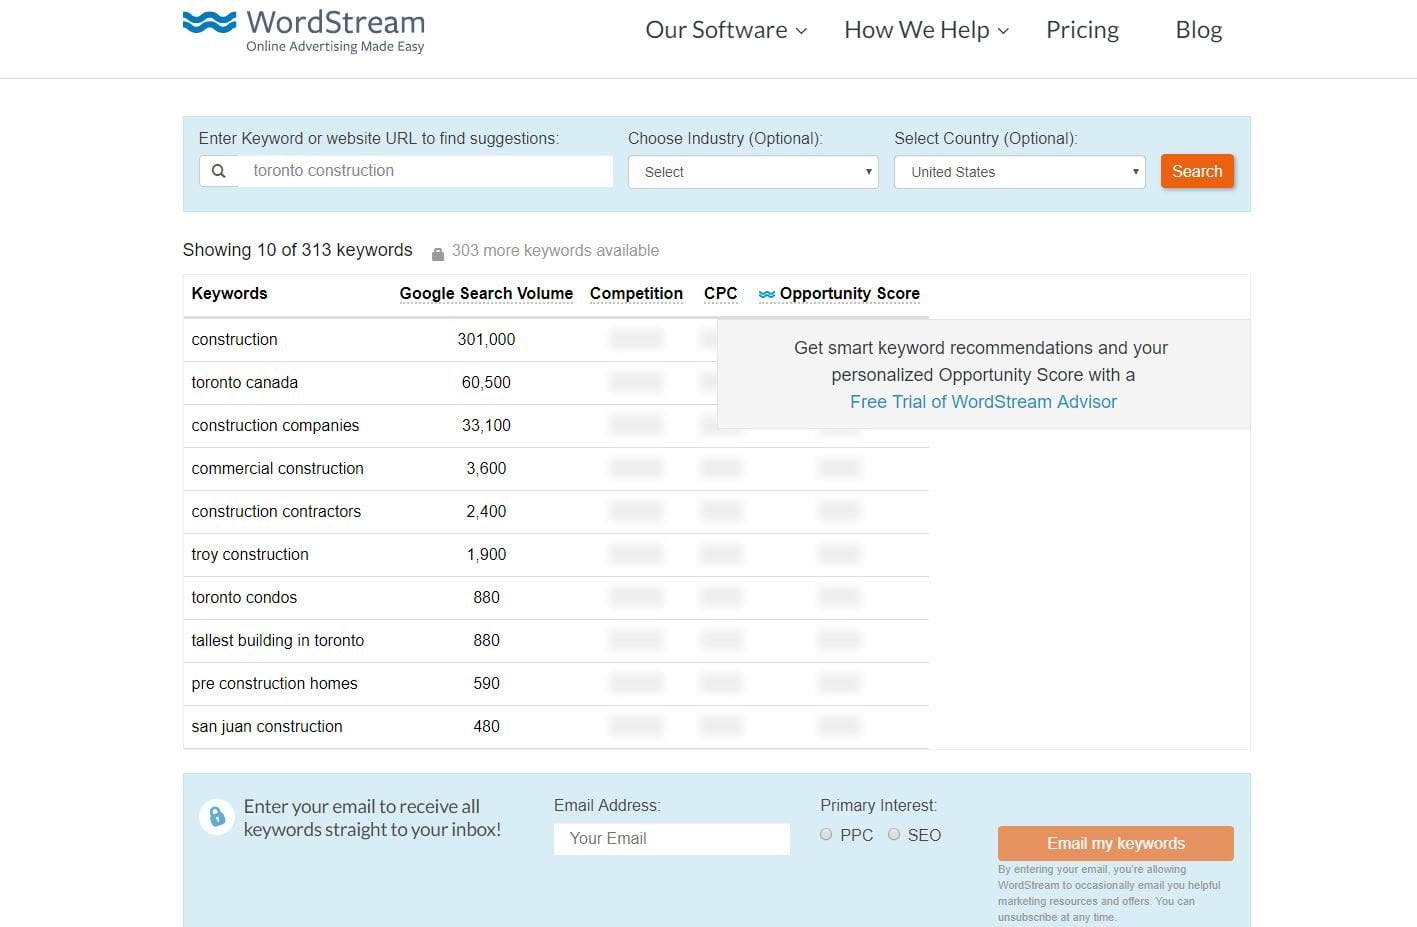Image resolution: width=1417 pixels, height=927 pixels.
Task: Expand the How We Help menu
Action: point(927,30)
